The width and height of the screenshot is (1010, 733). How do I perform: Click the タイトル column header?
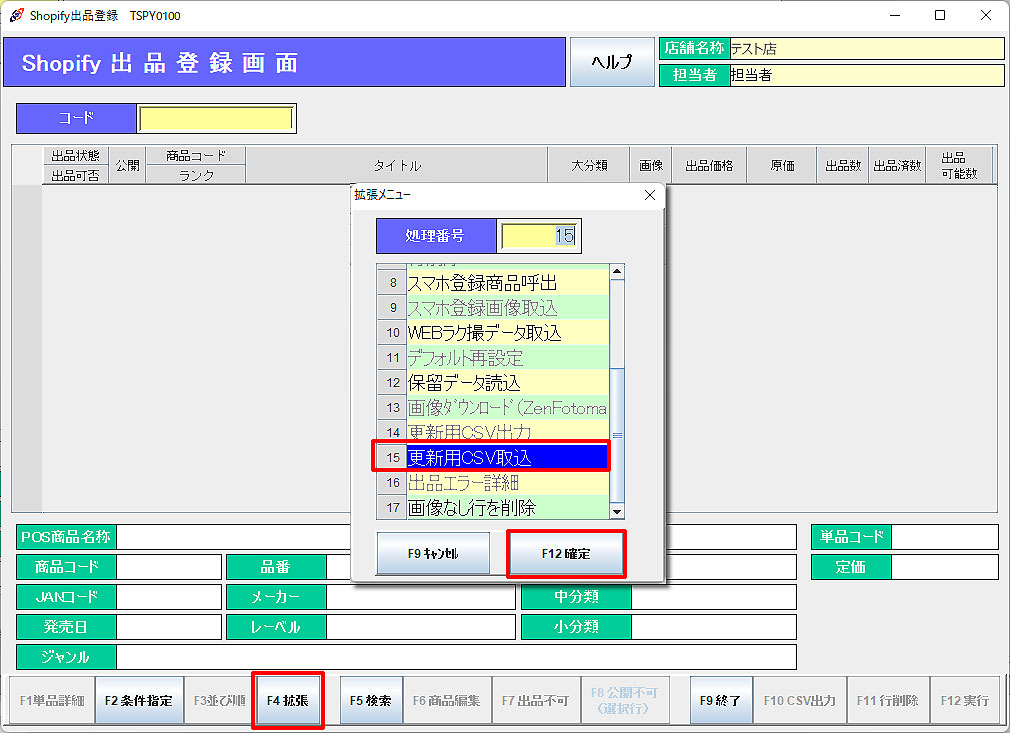(397, 165)
